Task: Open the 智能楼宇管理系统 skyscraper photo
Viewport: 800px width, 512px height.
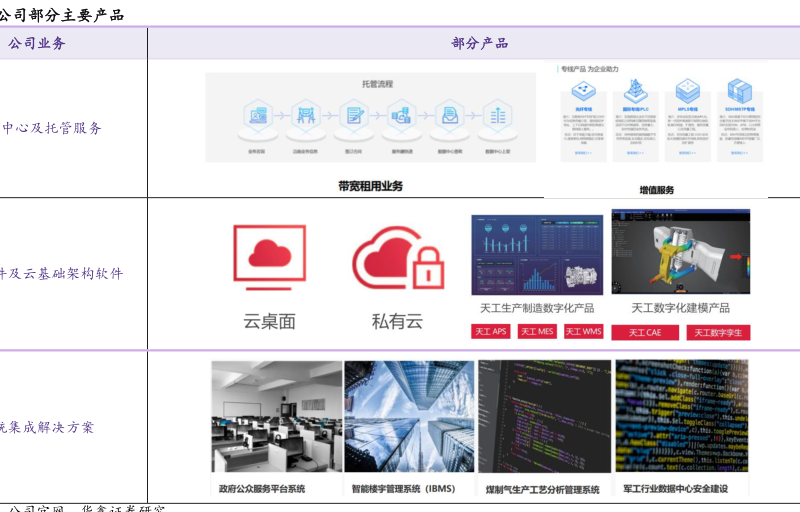Action: 409,416
